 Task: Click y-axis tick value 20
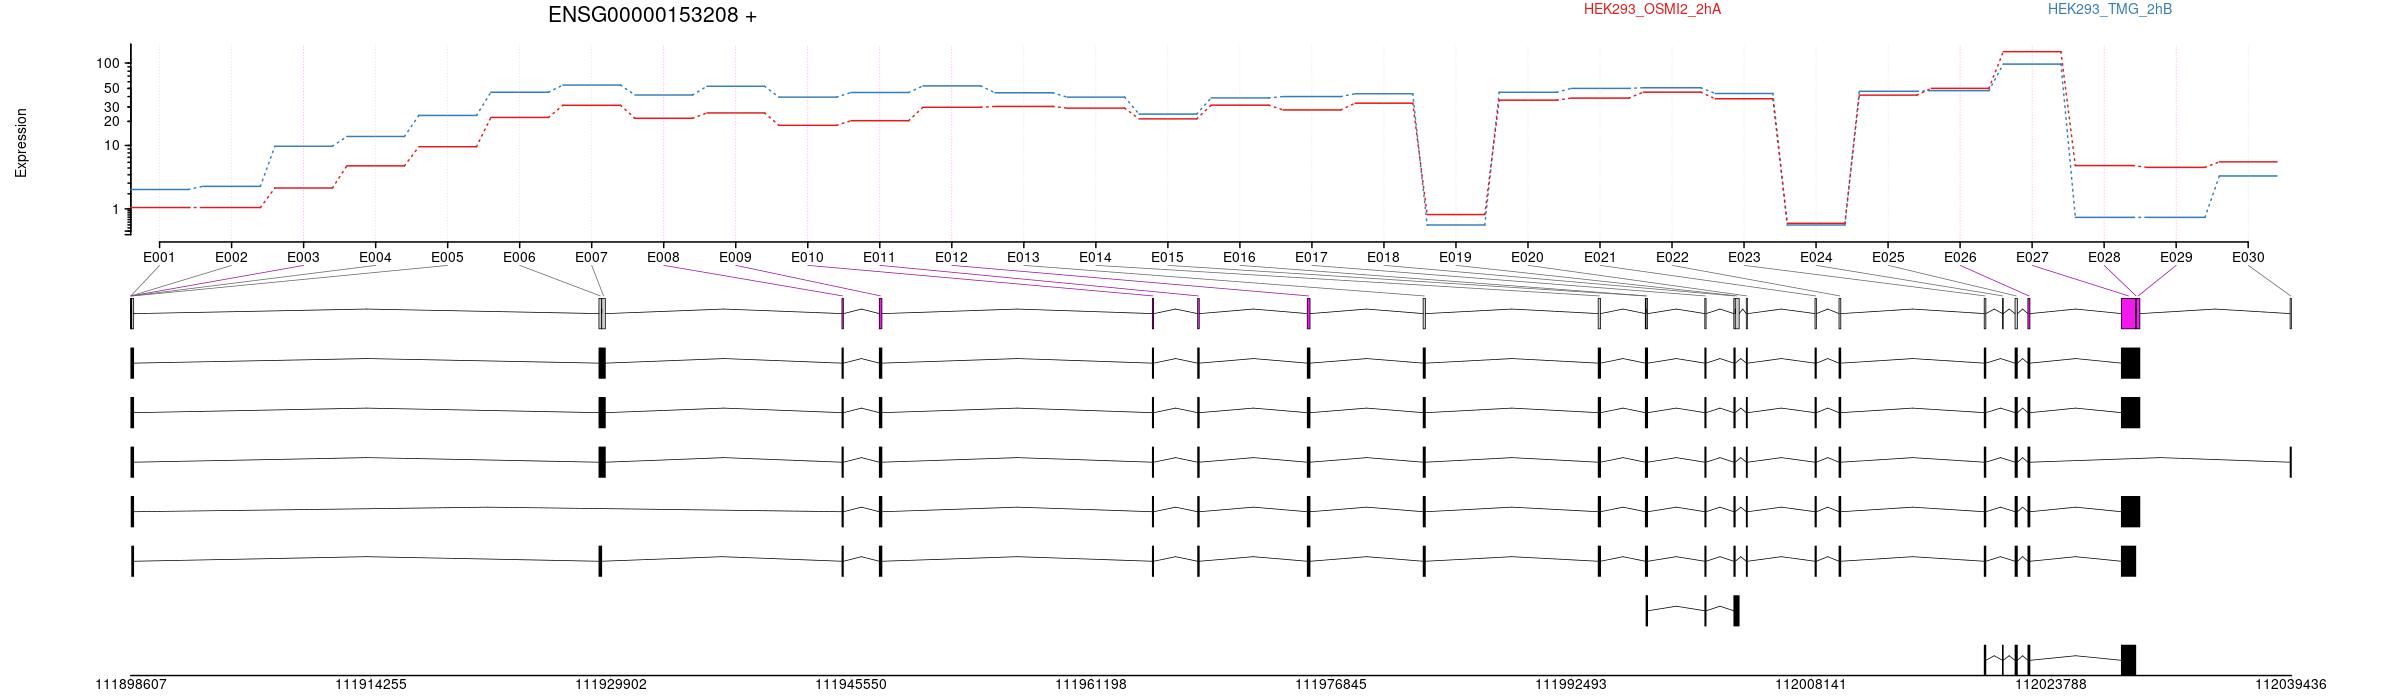tap(112, 121)
